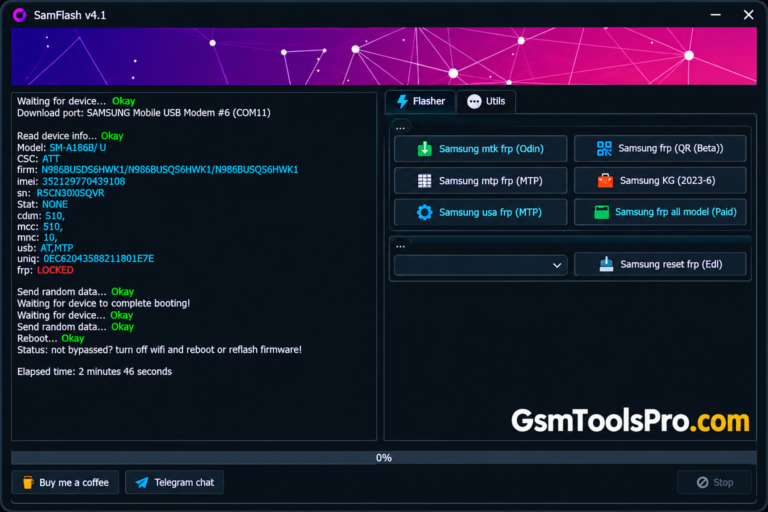Click the chat bubble icon on Utils tab
The image size is (768, 512).
[x=474, y=101]
